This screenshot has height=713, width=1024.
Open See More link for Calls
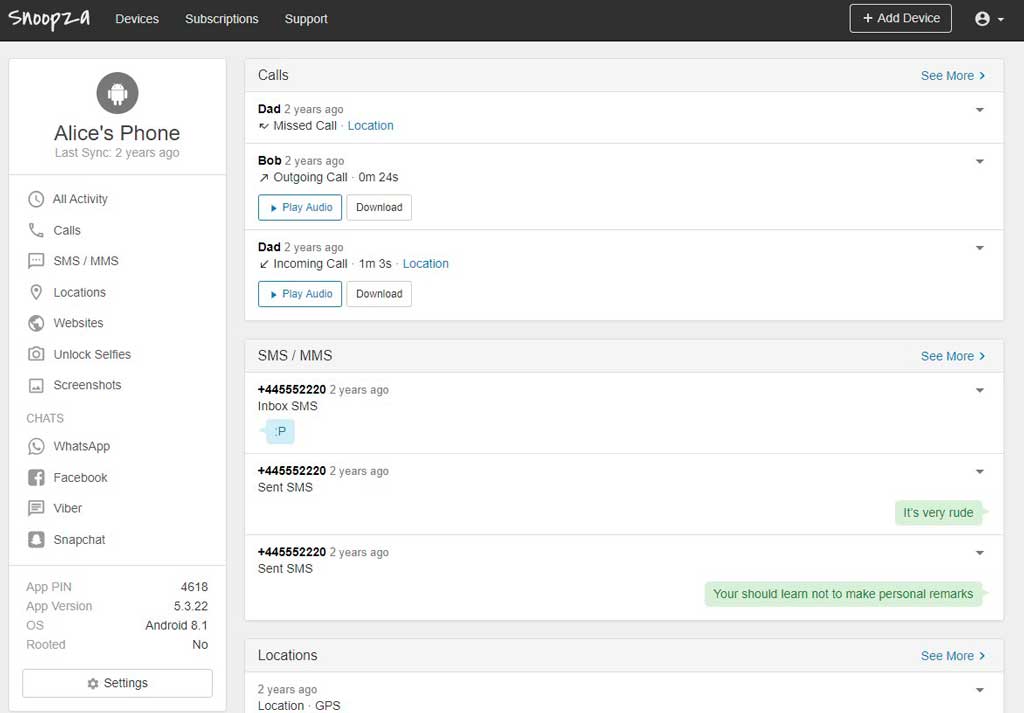pyautogui.click(x=952, y=75)
